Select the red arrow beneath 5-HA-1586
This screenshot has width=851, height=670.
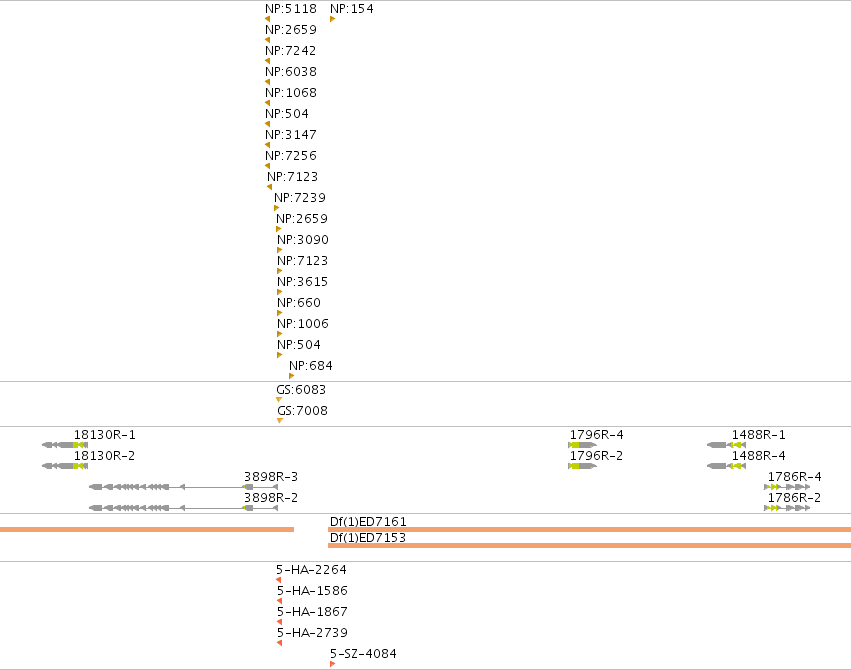tap(280, 601)
